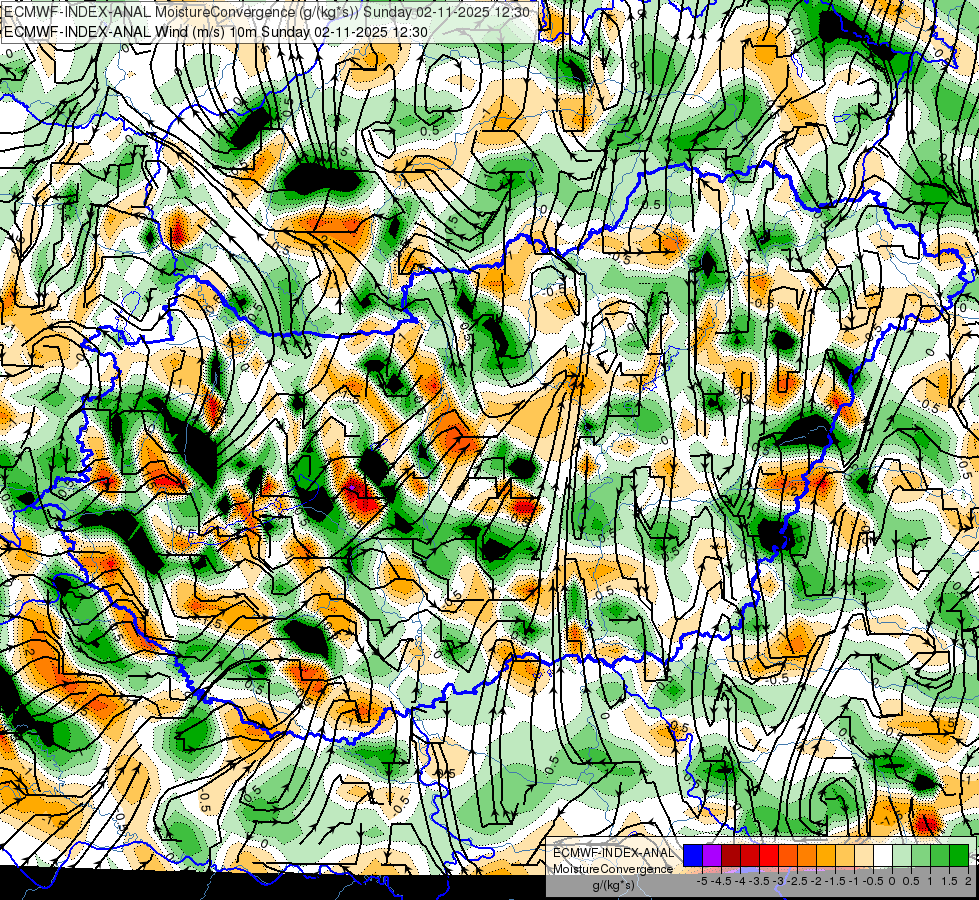Click the blue legend swatch below -5

tap(693, 856)
